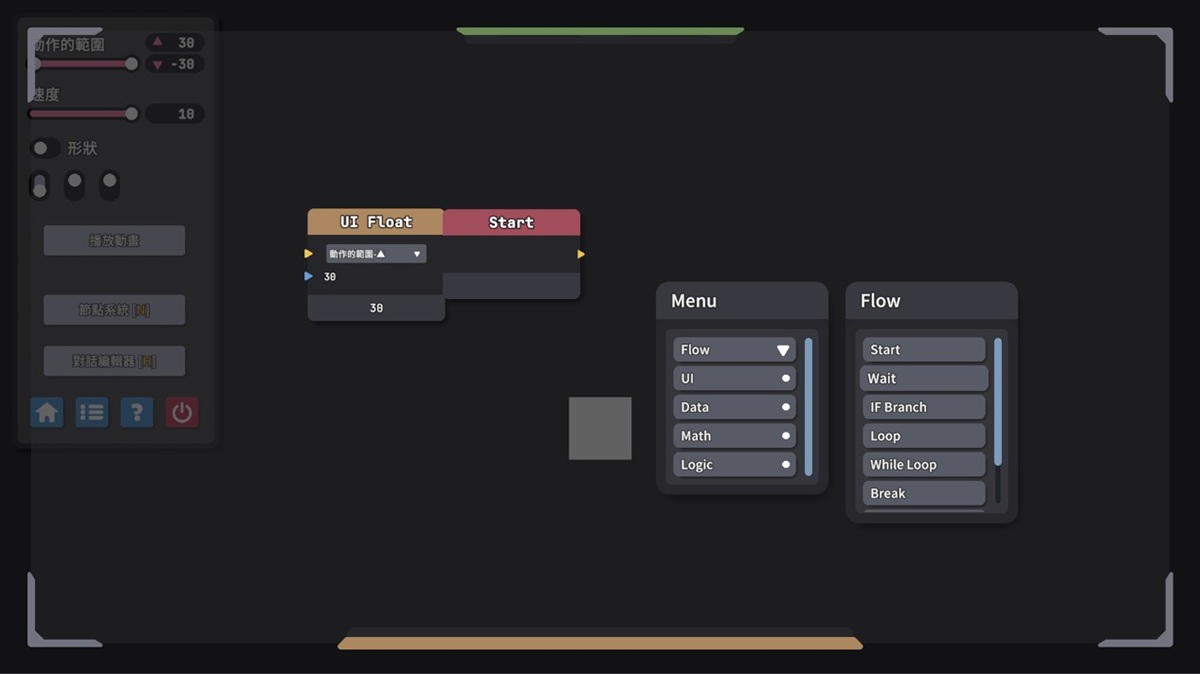Click the question mark help icon
Screen dimensions: 1200x674
pyautogui.click(x=137, y=412)
